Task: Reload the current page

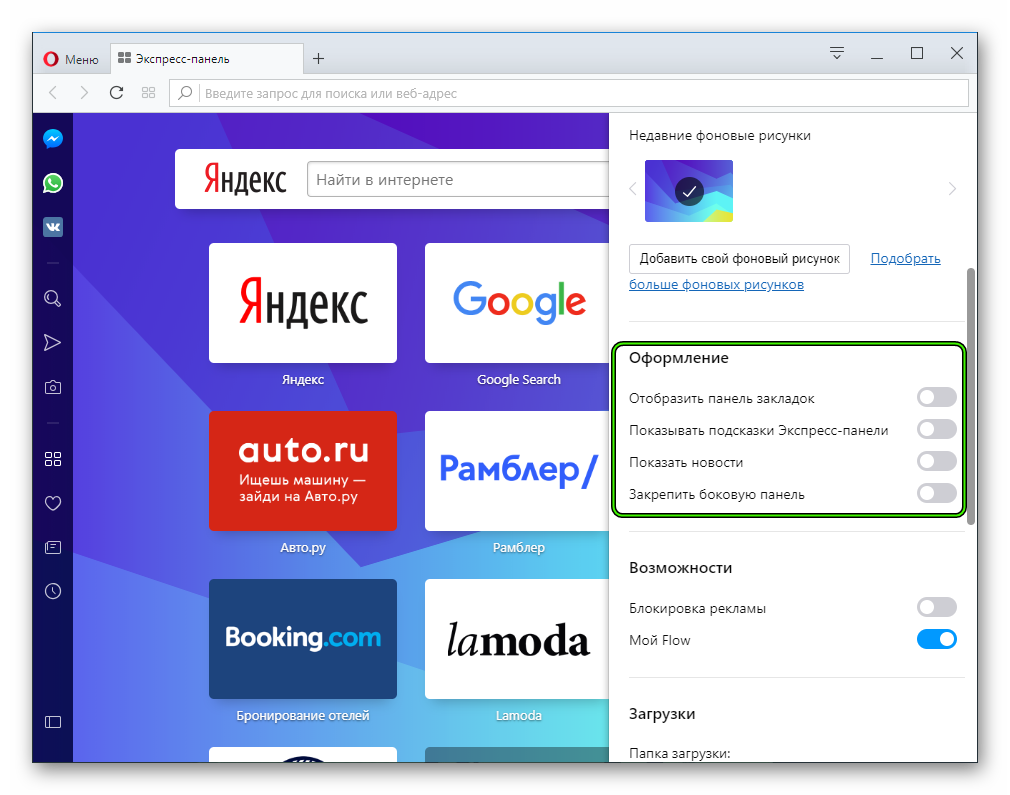Action: pos(116,93)
